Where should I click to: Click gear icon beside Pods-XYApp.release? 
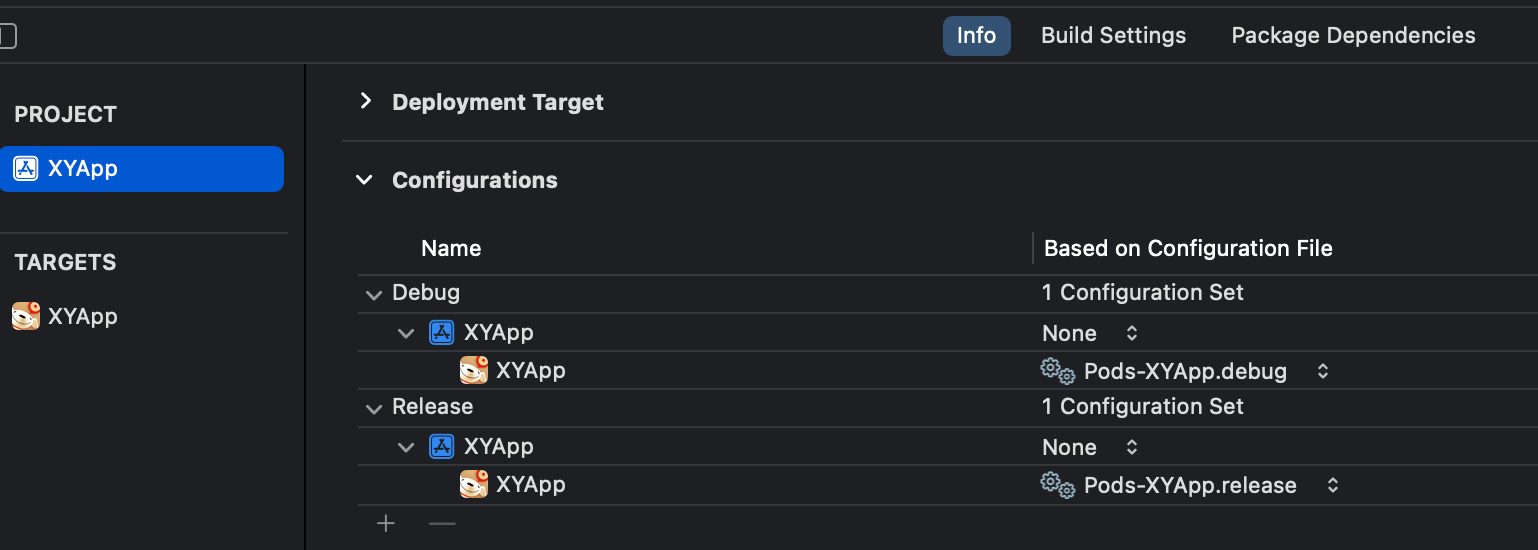(x=1057, y=485)
